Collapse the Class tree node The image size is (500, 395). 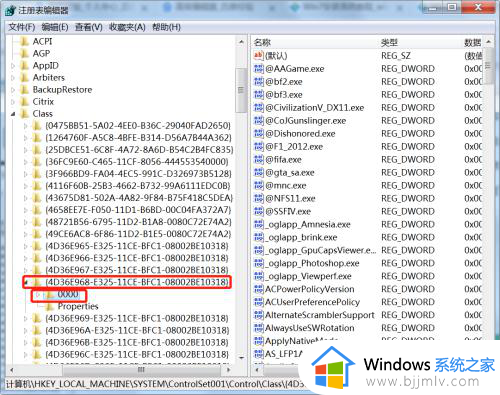click(x=13, y=114)
